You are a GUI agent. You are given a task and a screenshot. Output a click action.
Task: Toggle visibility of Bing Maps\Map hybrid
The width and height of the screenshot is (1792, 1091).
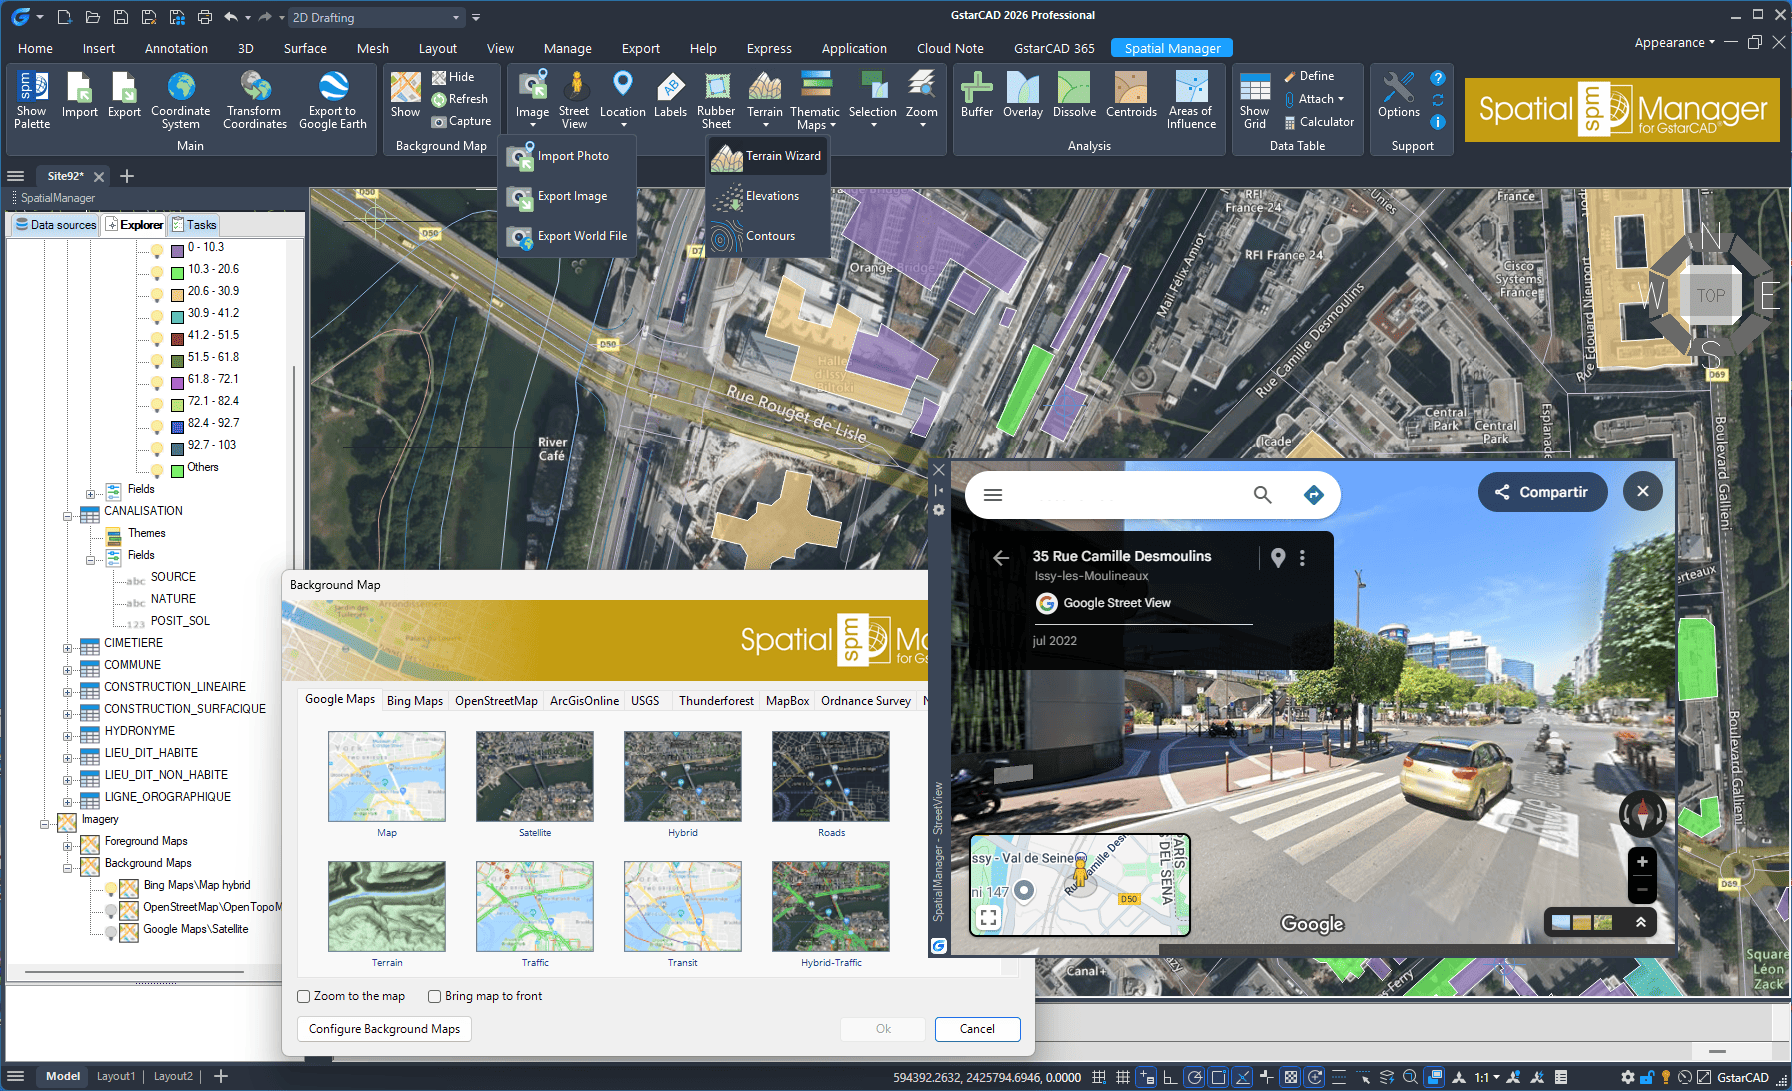pyautogui.click(x=111, y=887)
